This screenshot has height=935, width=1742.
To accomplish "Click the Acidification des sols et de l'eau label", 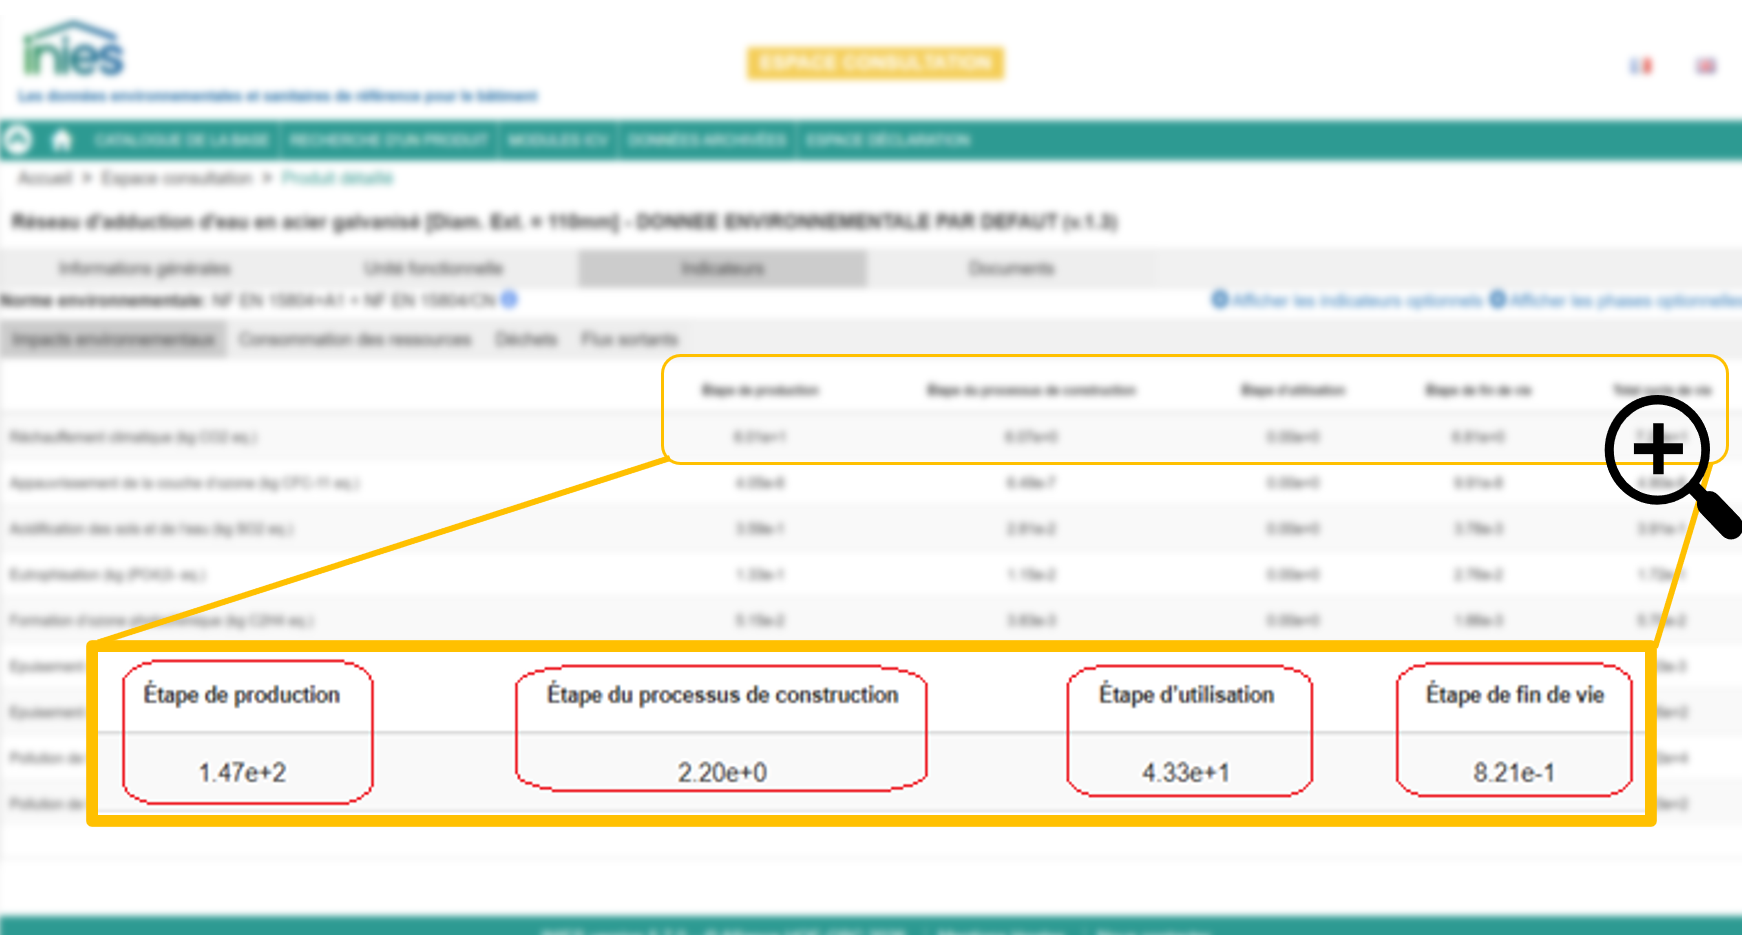I will coord(151,529).
